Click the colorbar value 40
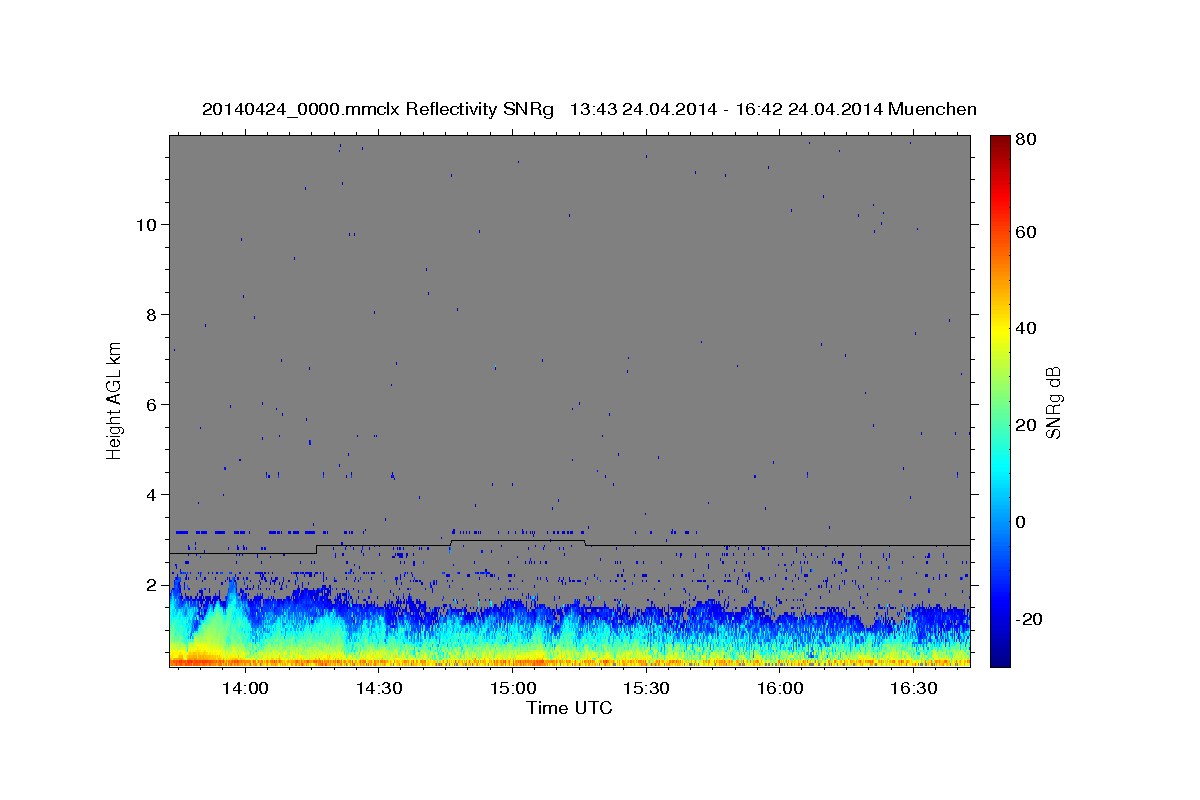Screen dimensions: 1200x800 1026,328
